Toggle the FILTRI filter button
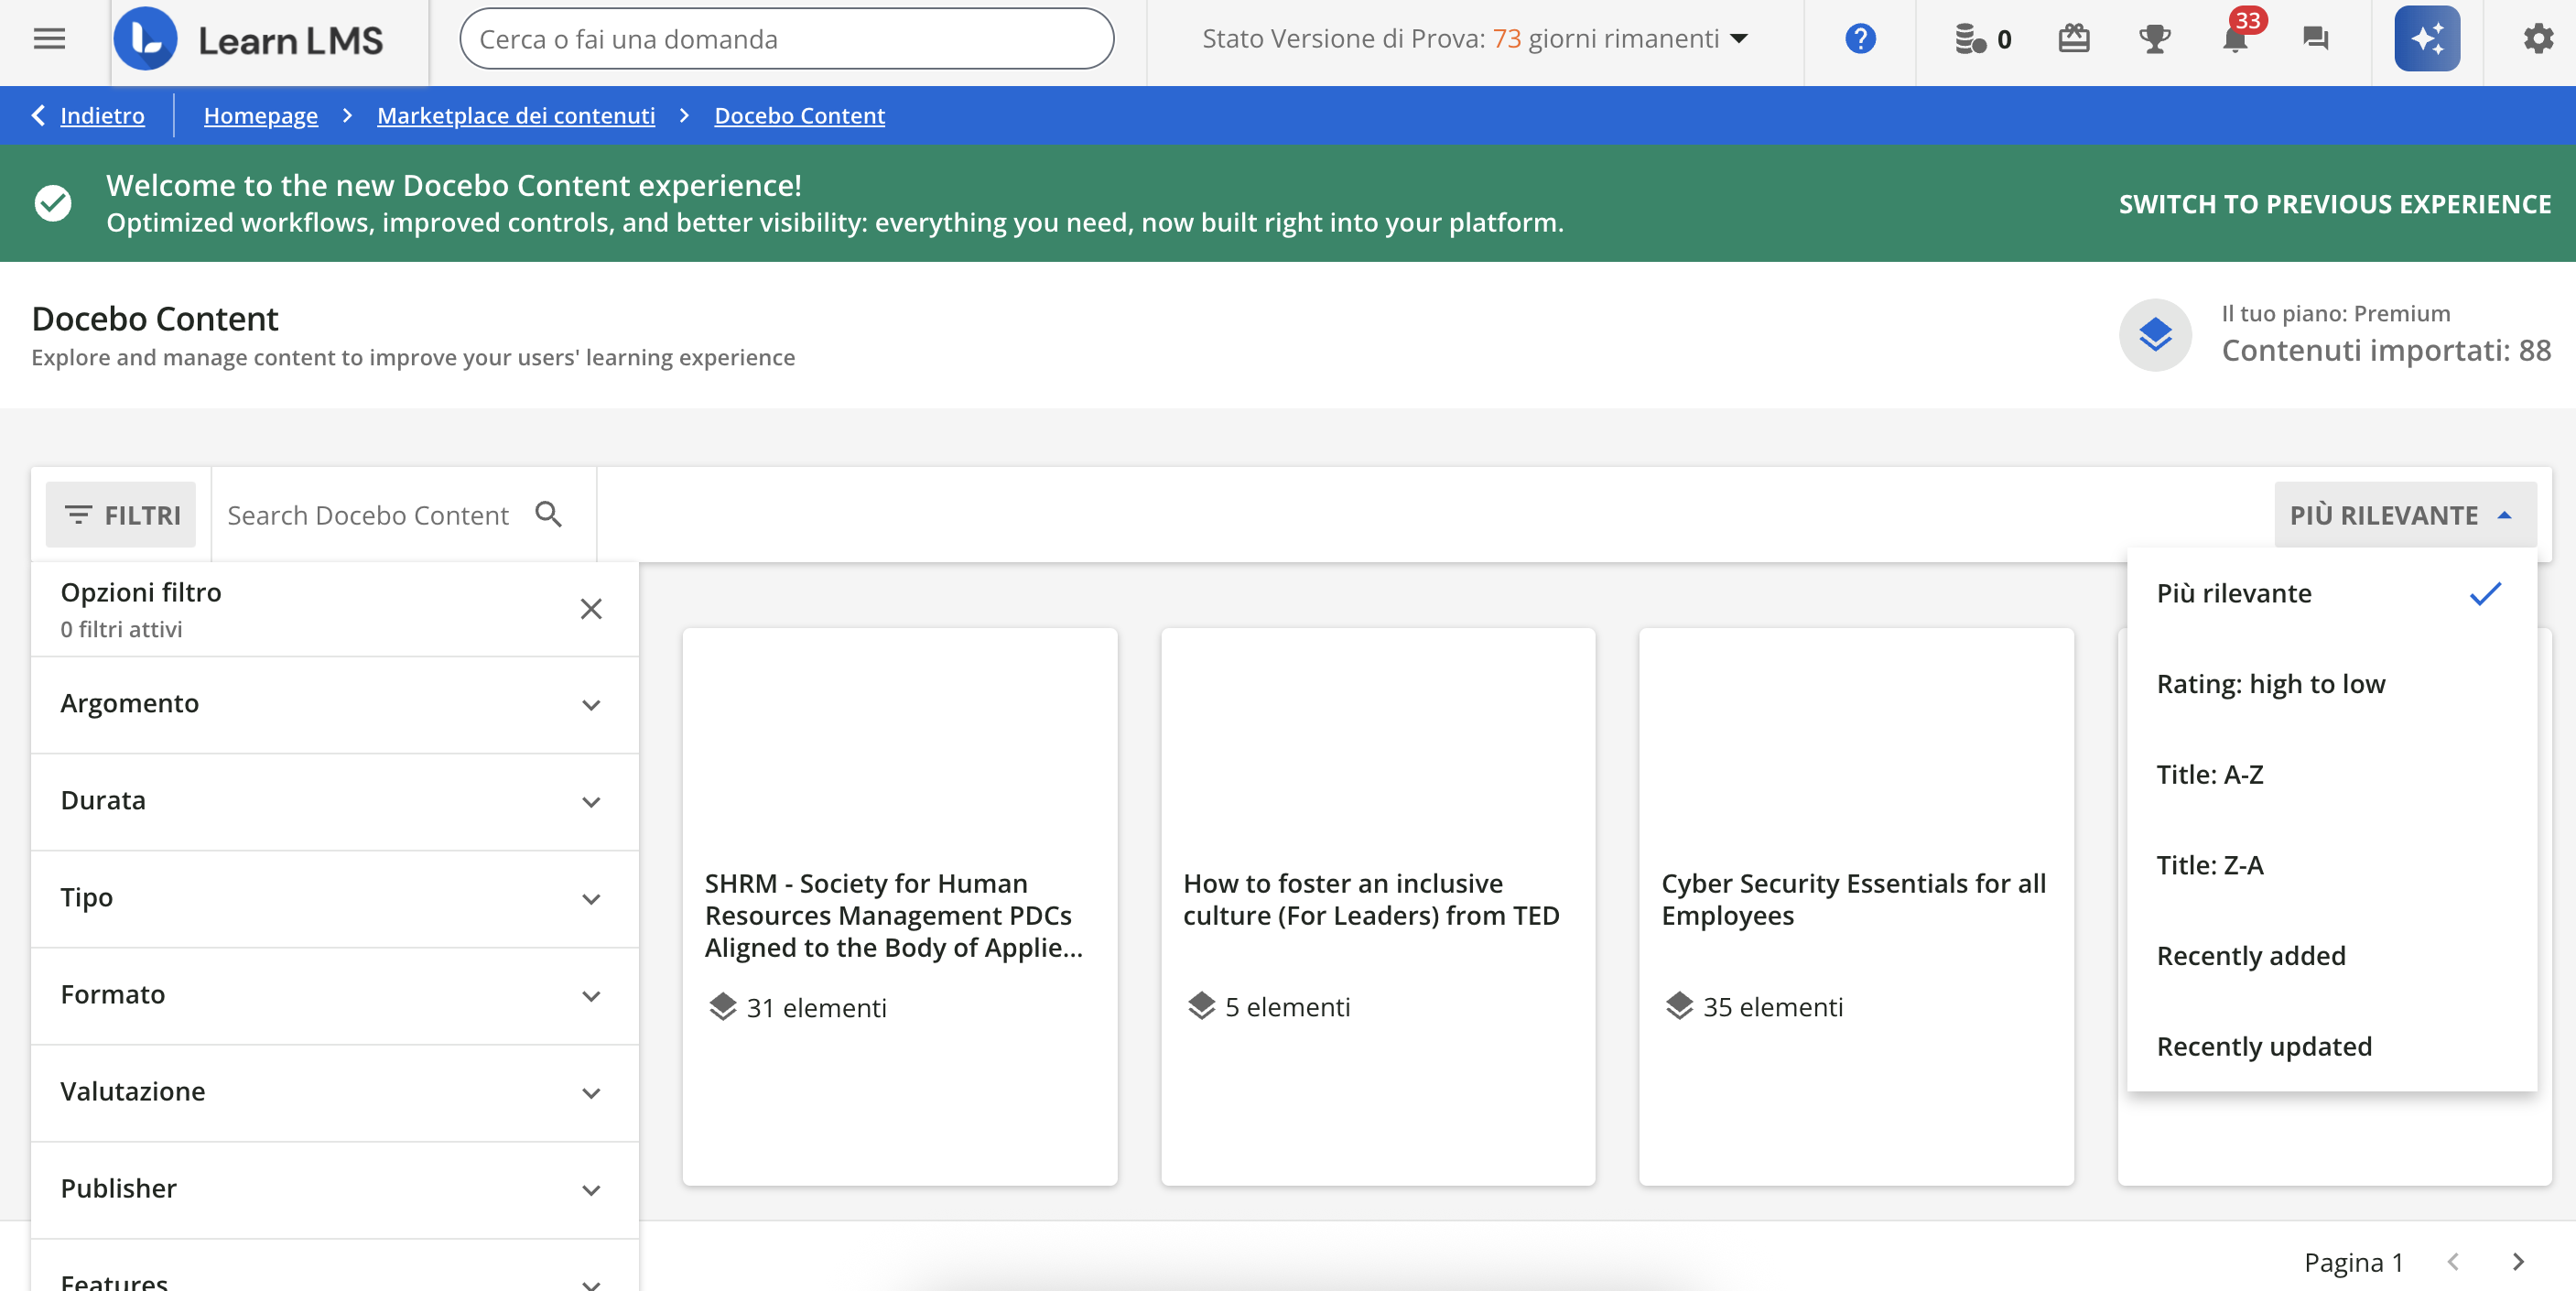This screenshot has height=1291, width=2576. 122,515
